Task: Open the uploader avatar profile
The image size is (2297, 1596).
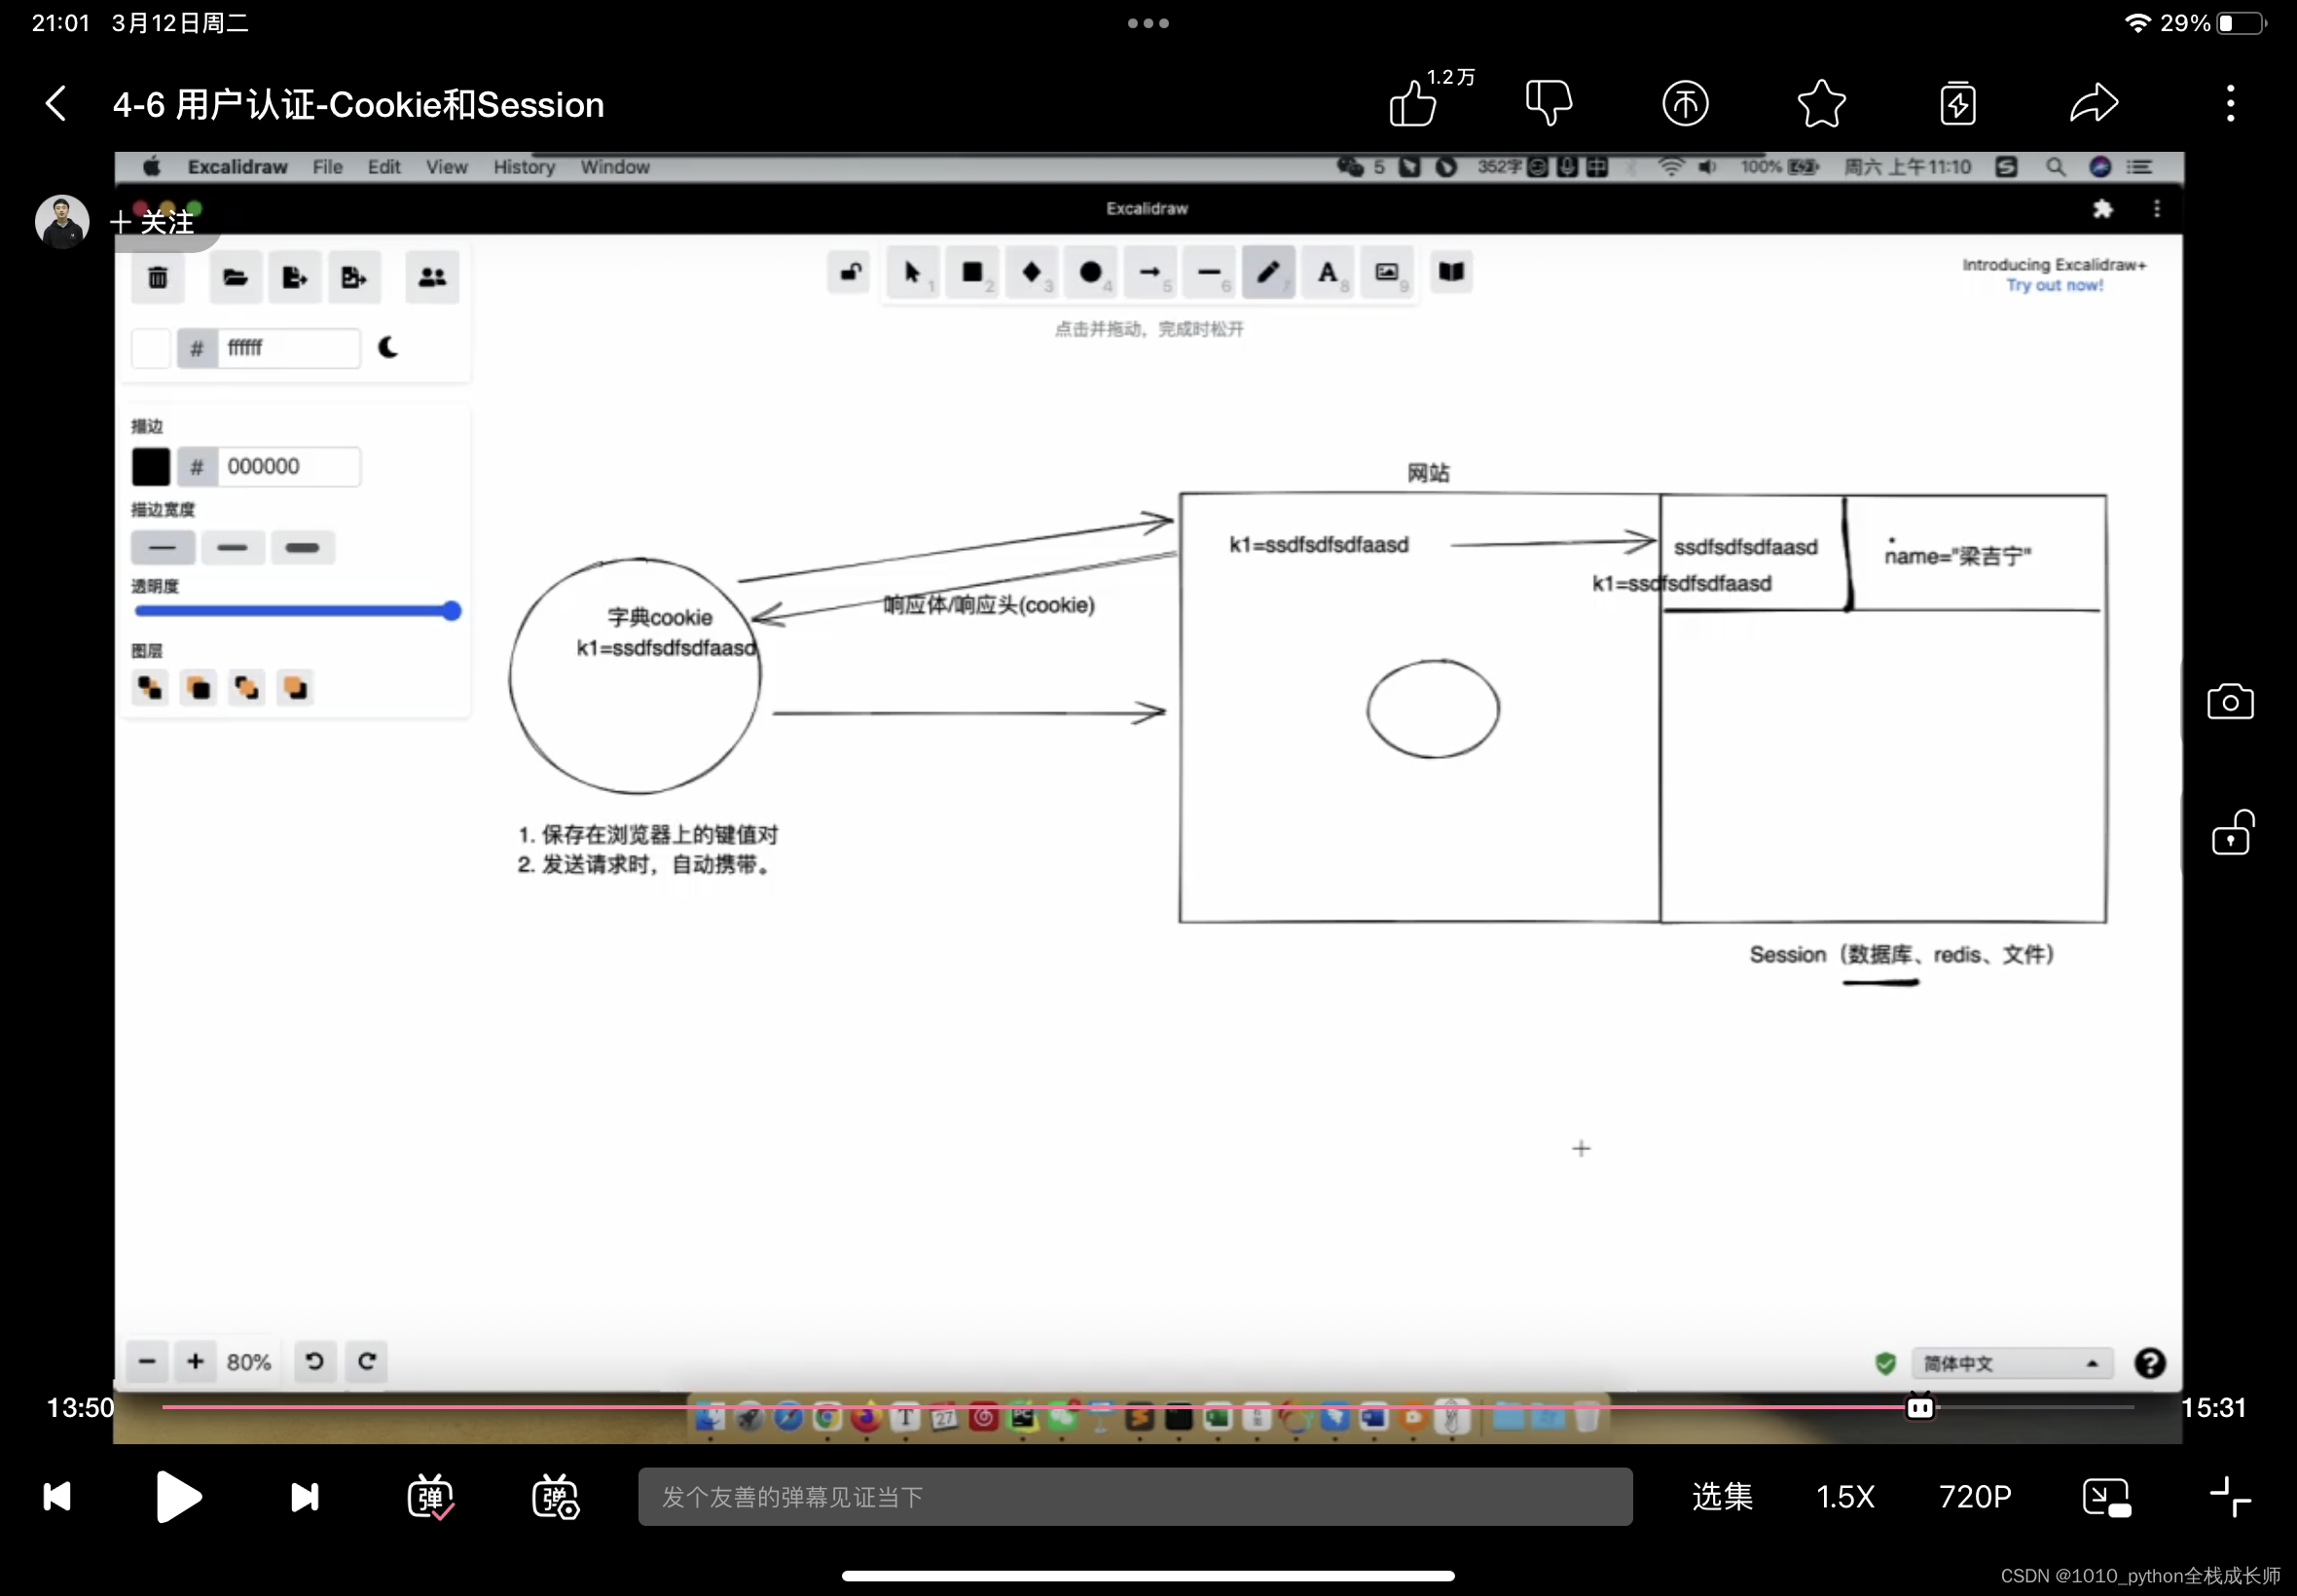Action: pyautogui.click(x=62, y=221)
